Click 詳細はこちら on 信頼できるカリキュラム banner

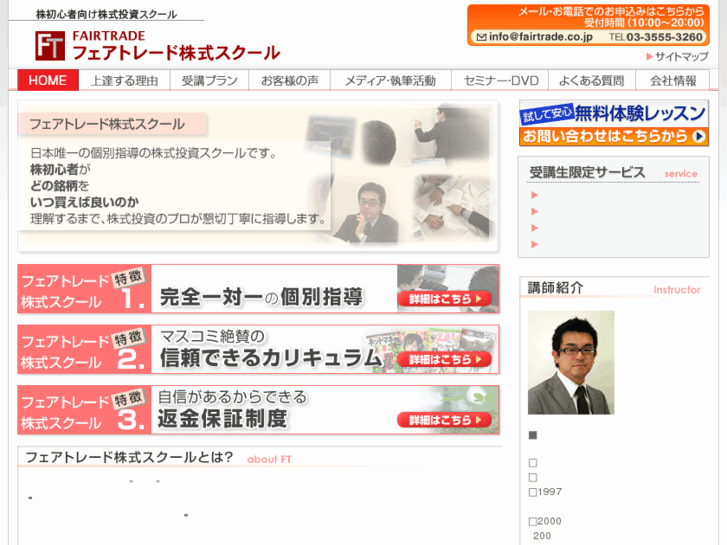(x=444, y=359)
